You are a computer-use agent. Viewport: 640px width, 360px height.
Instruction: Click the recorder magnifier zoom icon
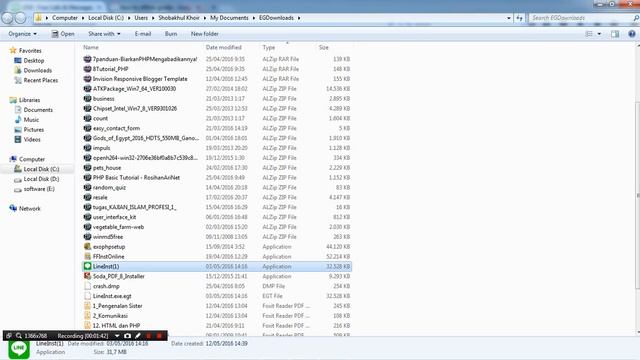[19, 336]
